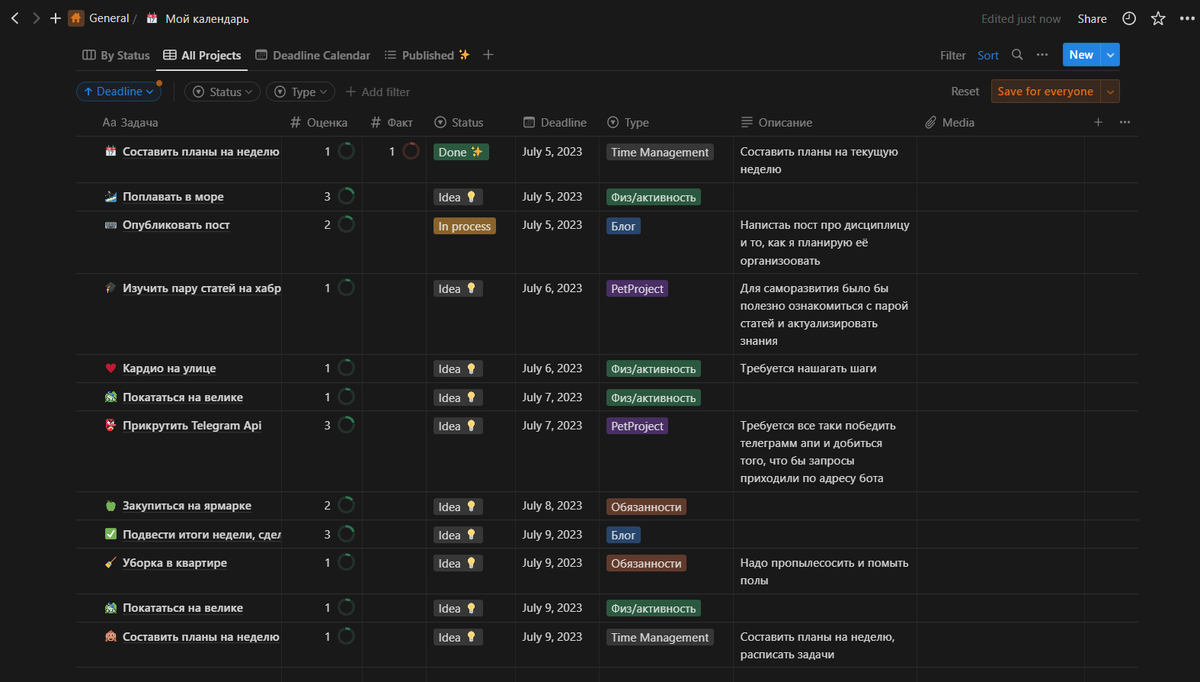This screenshot has height=682, width=1200.
Task: Switch to the By Status tab
Action: pyautogui.click(x=116, y=55)
